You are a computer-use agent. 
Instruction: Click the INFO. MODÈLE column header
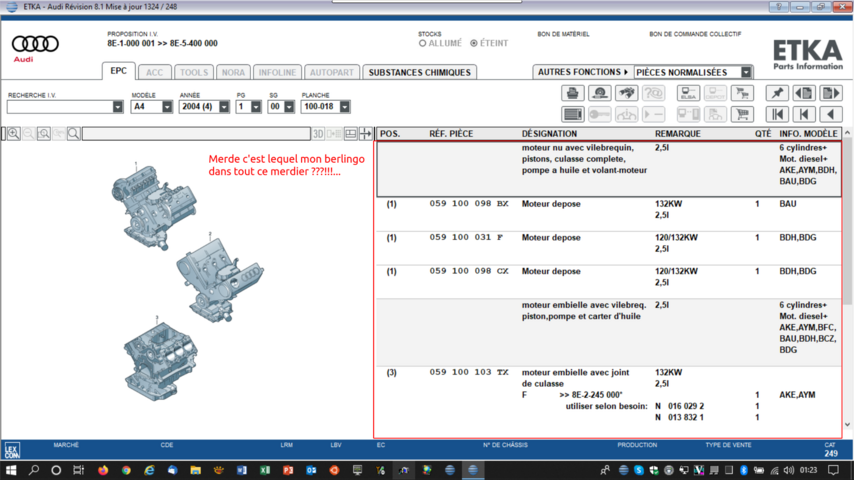tap(808, 133)
